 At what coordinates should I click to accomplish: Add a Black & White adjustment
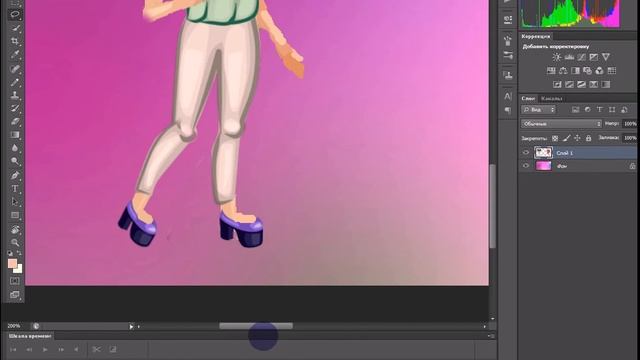(576, 71)
